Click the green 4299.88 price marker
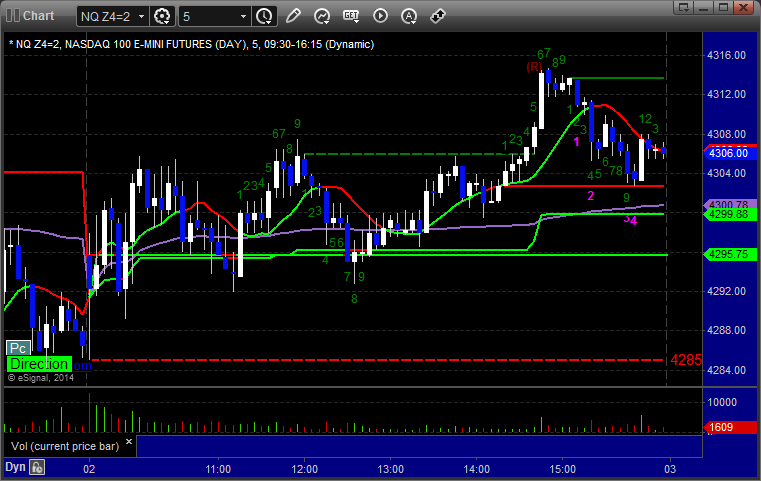 (730, 215)
